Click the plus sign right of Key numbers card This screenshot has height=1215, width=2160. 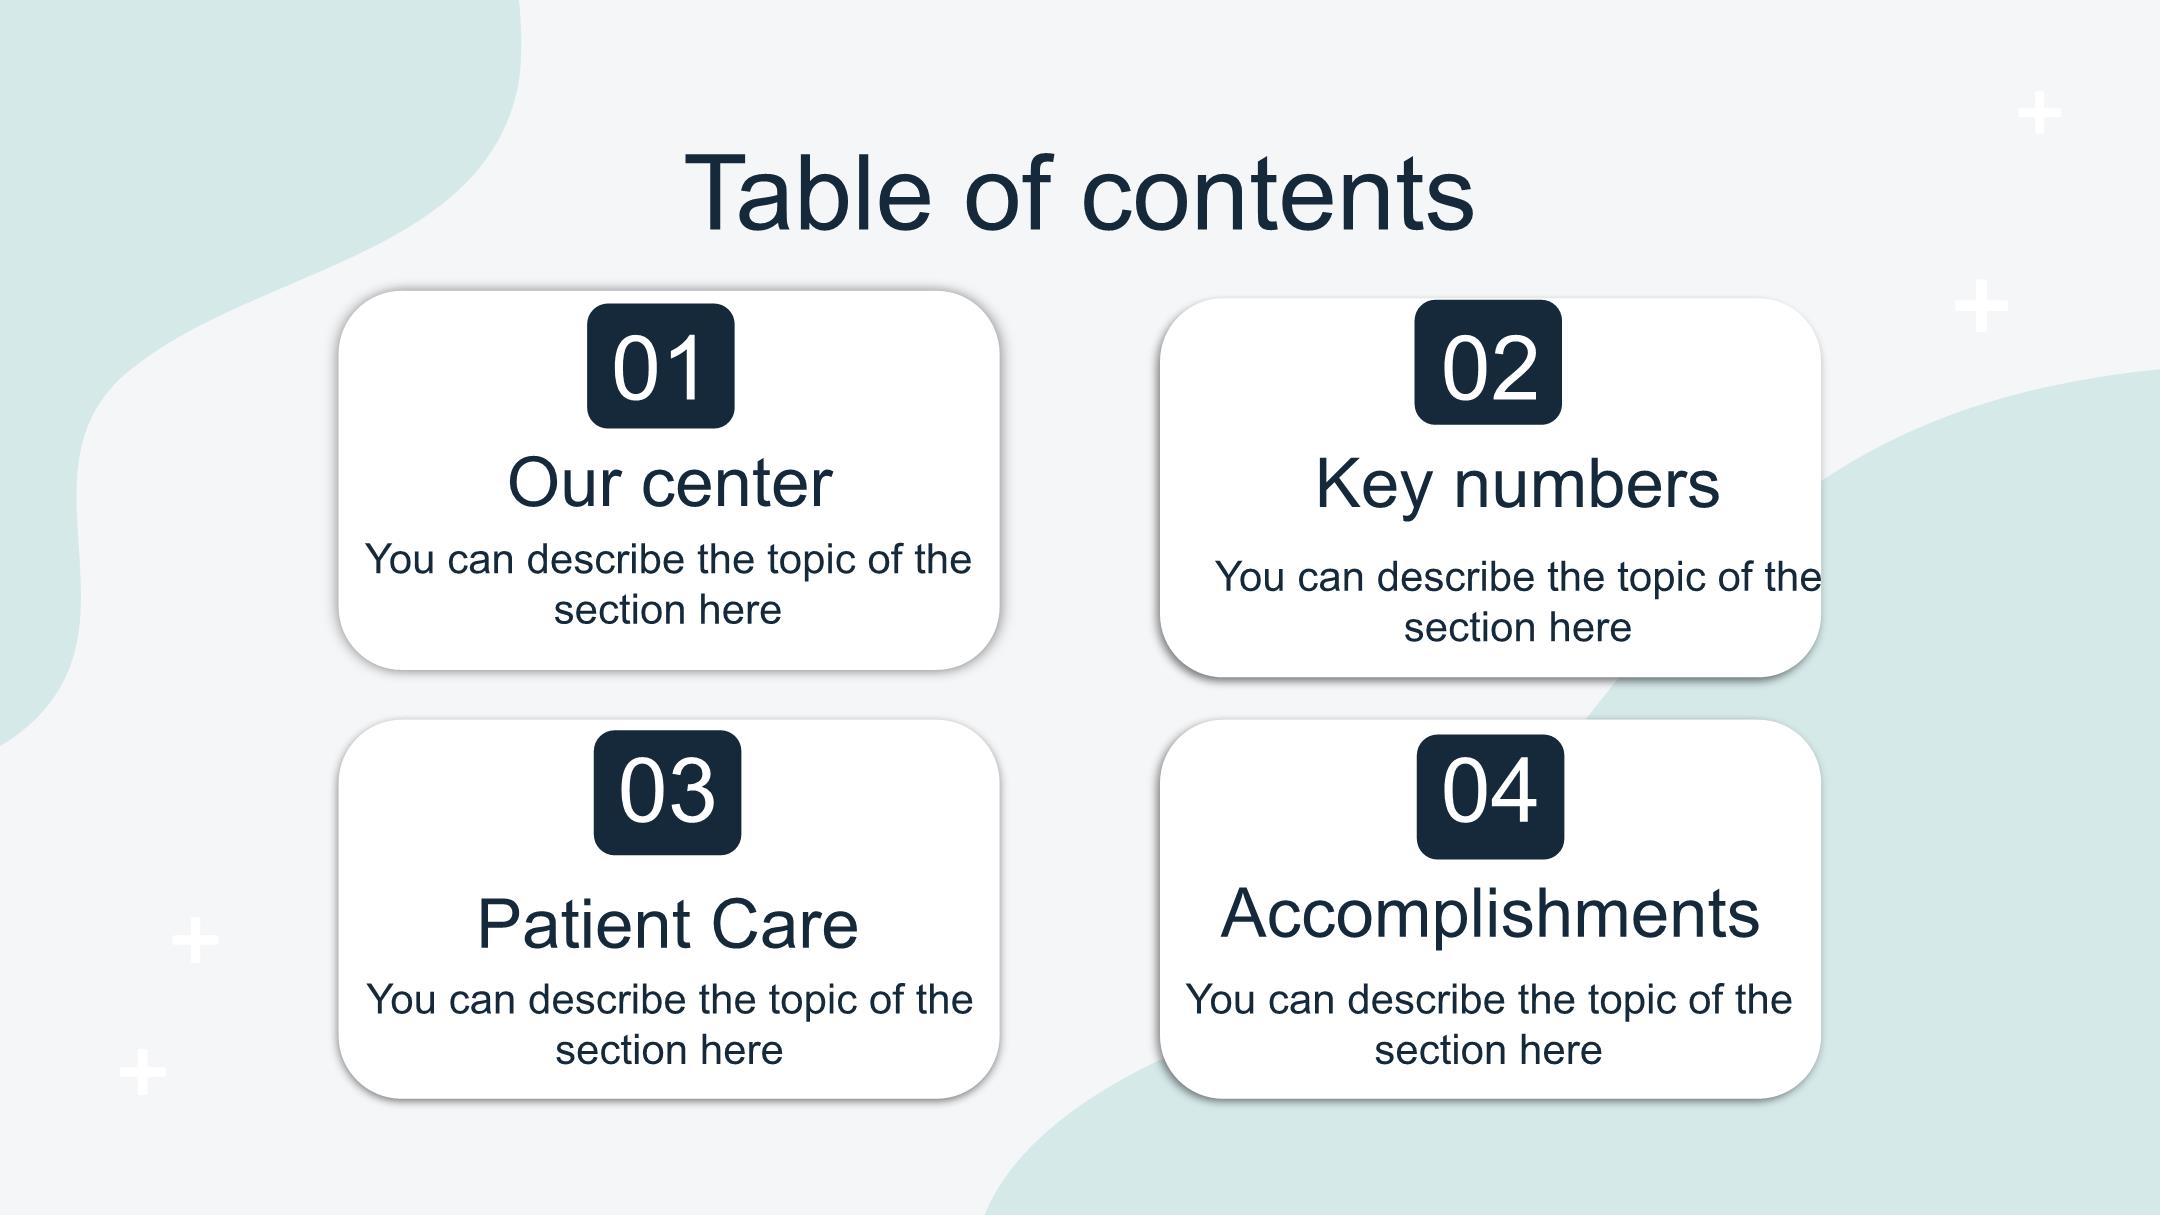pyautogui.click(x=1981, y=306)
